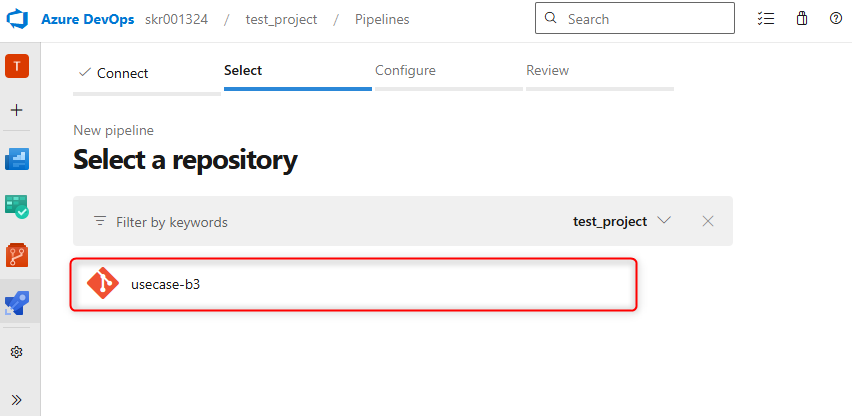
Task: Open the Marketplace shopping bag icon
Action: coord(801,18)
